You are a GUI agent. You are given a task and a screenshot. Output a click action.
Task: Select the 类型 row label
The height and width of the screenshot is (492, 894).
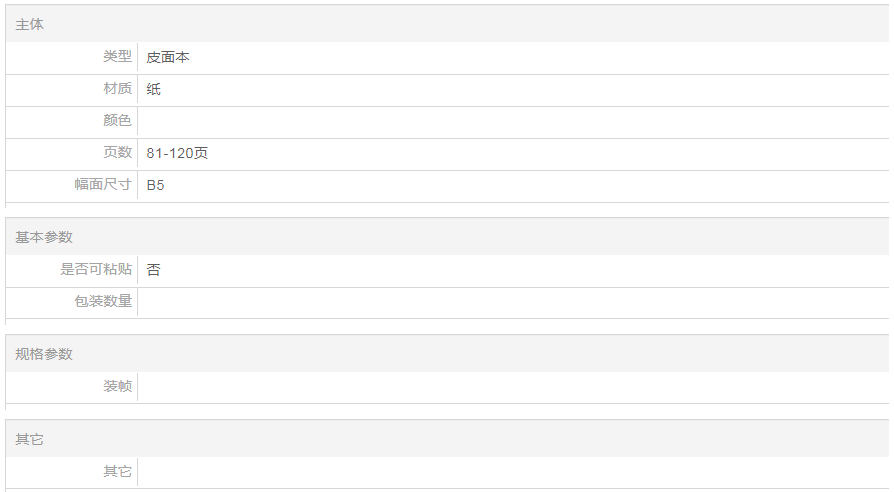click(117, 57)
